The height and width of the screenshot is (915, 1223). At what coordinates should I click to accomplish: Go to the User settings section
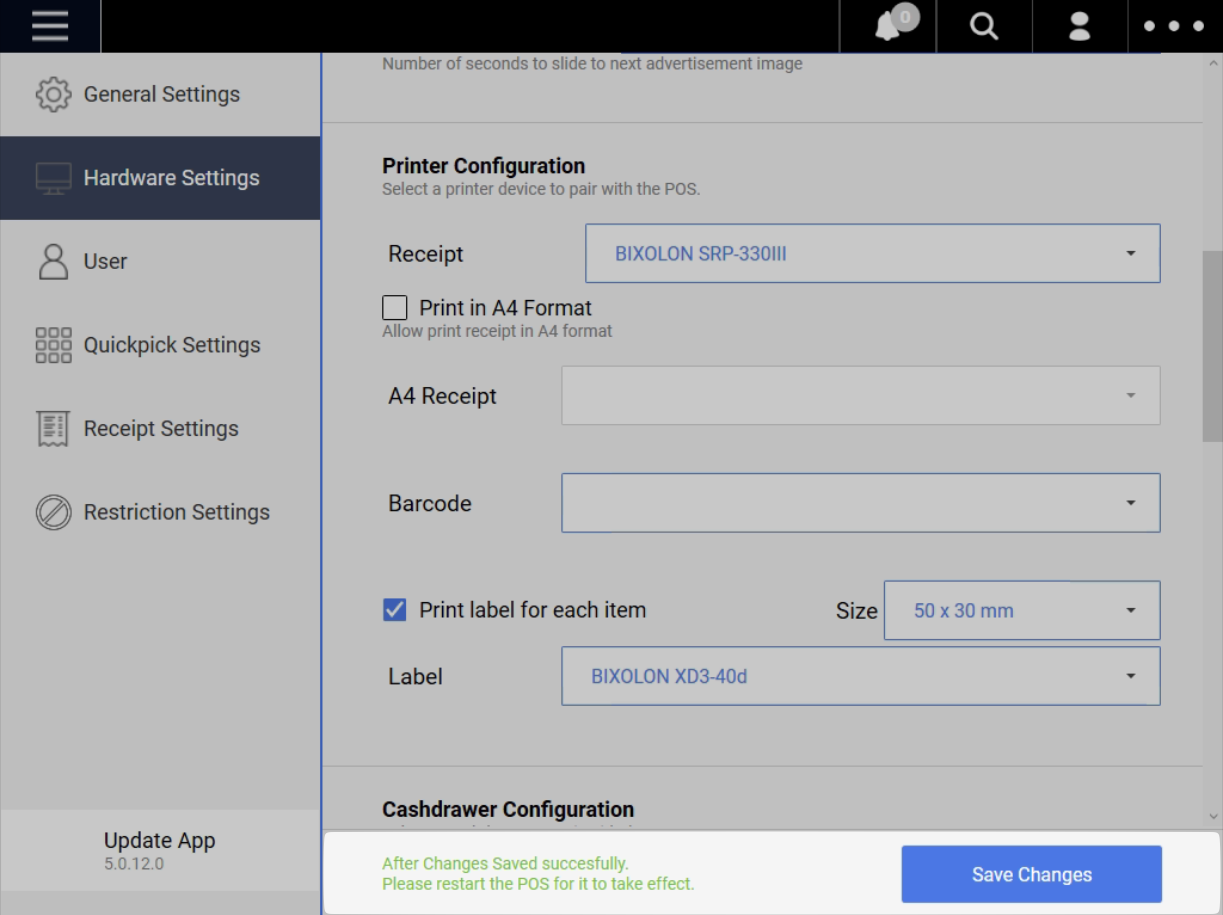105,261
